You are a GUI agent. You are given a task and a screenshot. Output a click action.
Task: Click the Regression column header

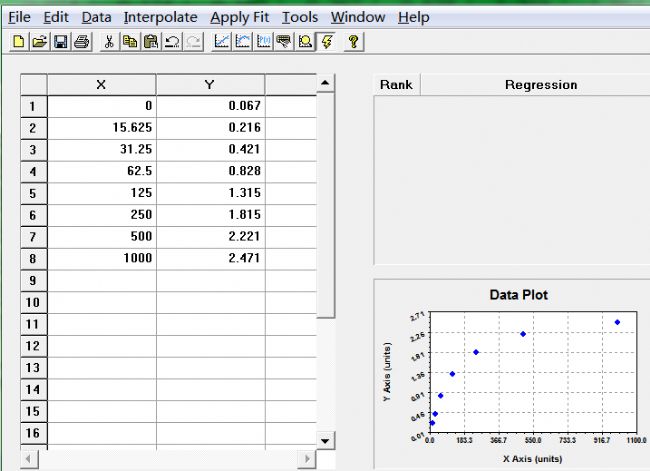[540, 85]
